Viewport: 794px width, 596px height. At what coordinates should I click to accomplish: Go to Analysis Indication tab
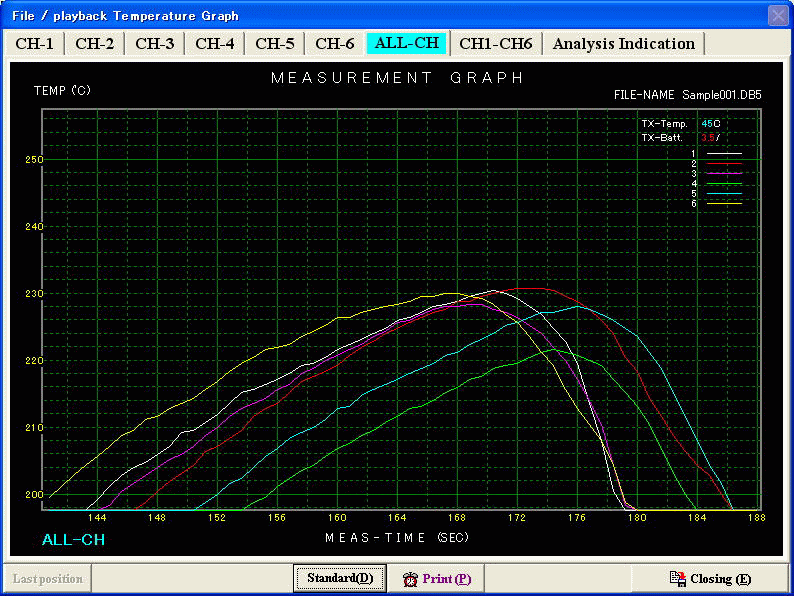pos(624,44)
